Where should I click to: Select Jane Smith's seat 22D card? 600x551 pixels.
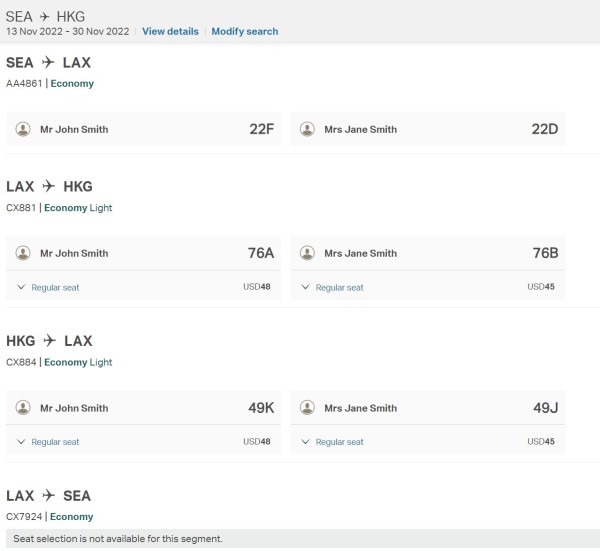coord(427,129)
